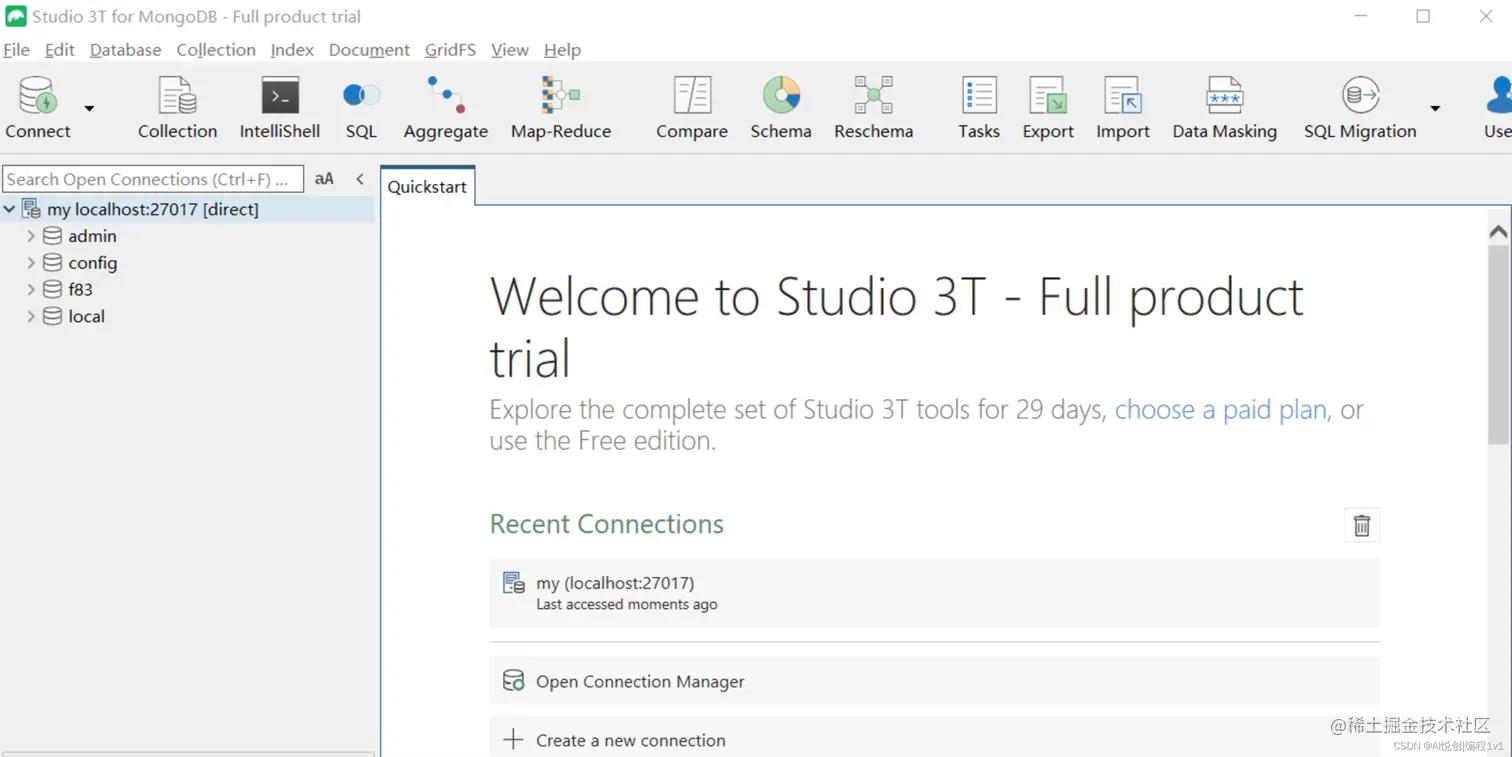The height and width of the screenshot is (757, 1512).
Task: Click the Quickstart scrollbar up arrow
Action: [1498, 231]
